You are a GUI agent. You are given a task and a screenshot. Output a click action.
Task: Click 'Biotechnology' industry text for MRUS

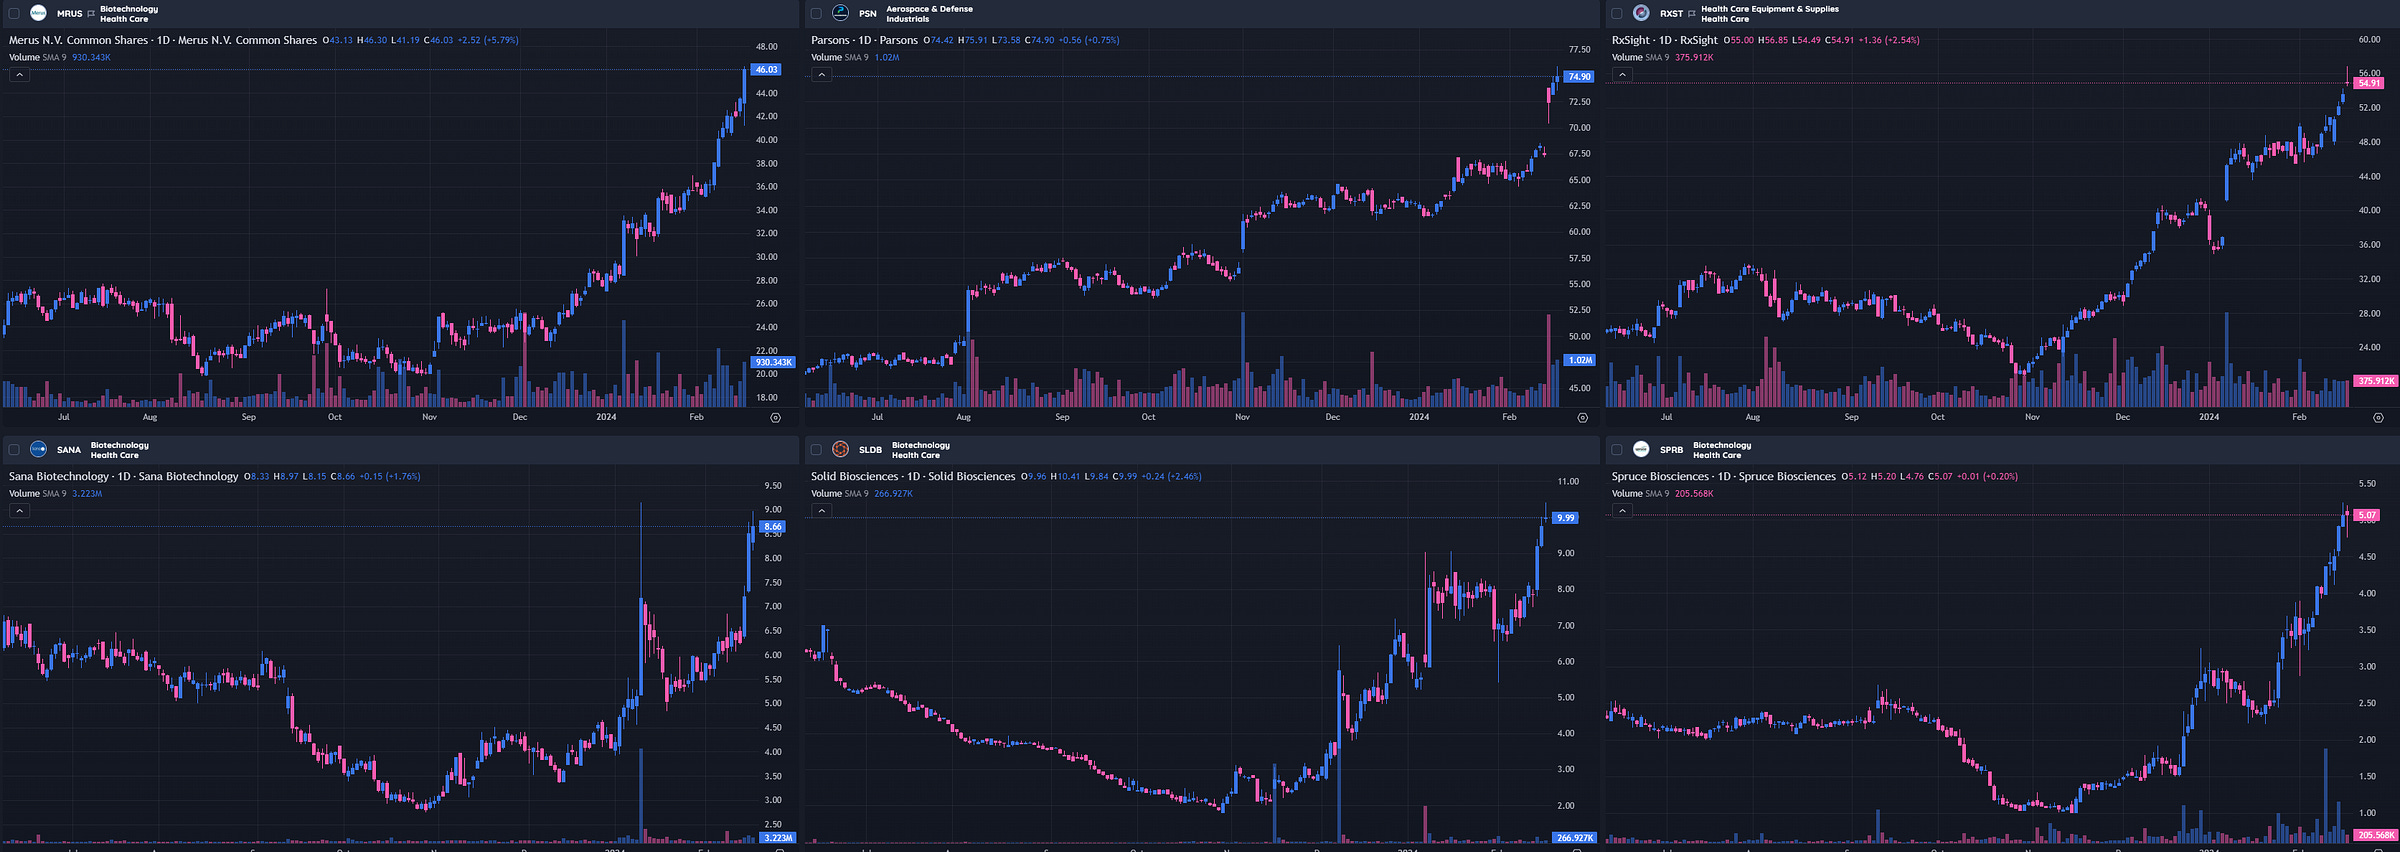[x=129, y=9]
